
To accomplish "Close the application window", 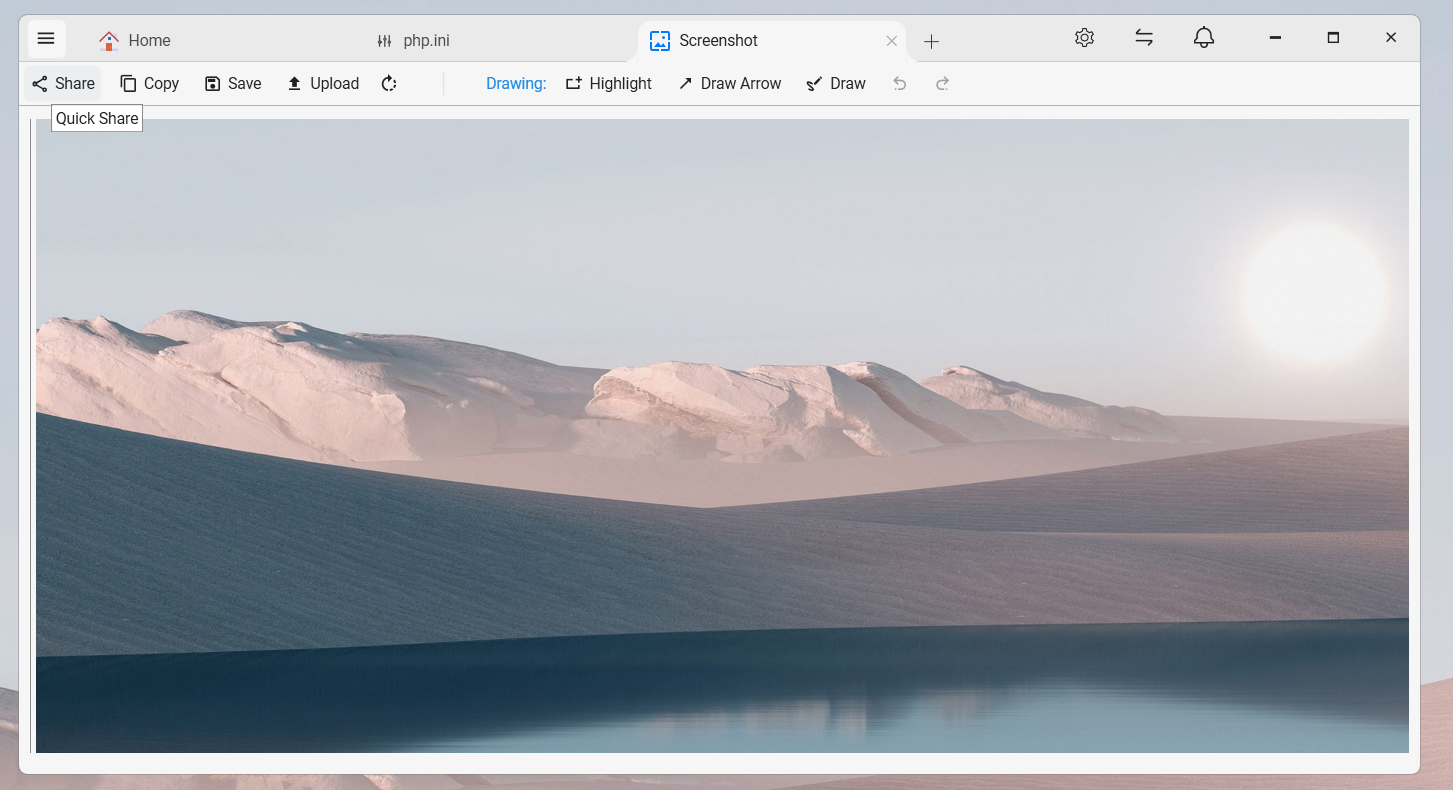I will [1391, 38].
